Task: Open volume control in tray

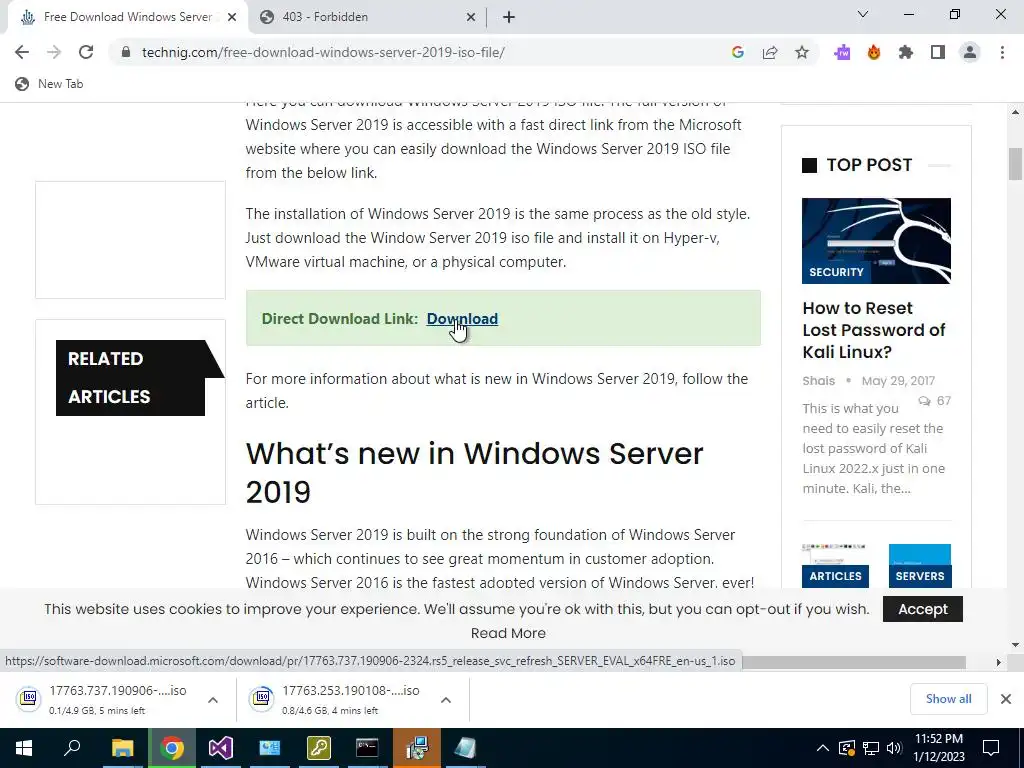Action: [x=894, y=748]
